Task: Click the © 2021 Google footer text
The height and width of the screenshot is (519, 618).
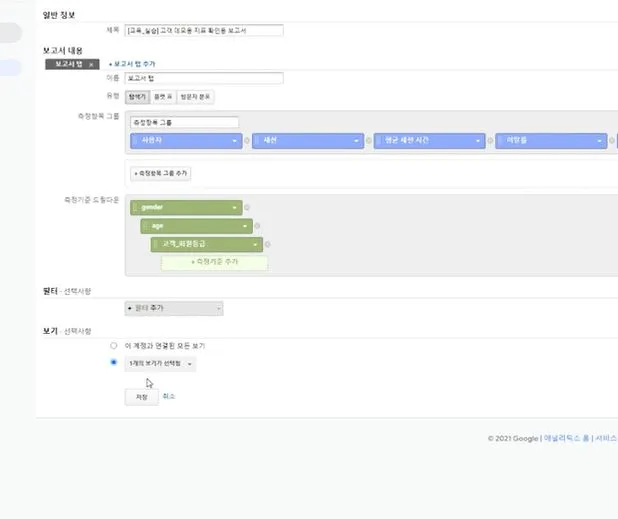Action: 513,438
